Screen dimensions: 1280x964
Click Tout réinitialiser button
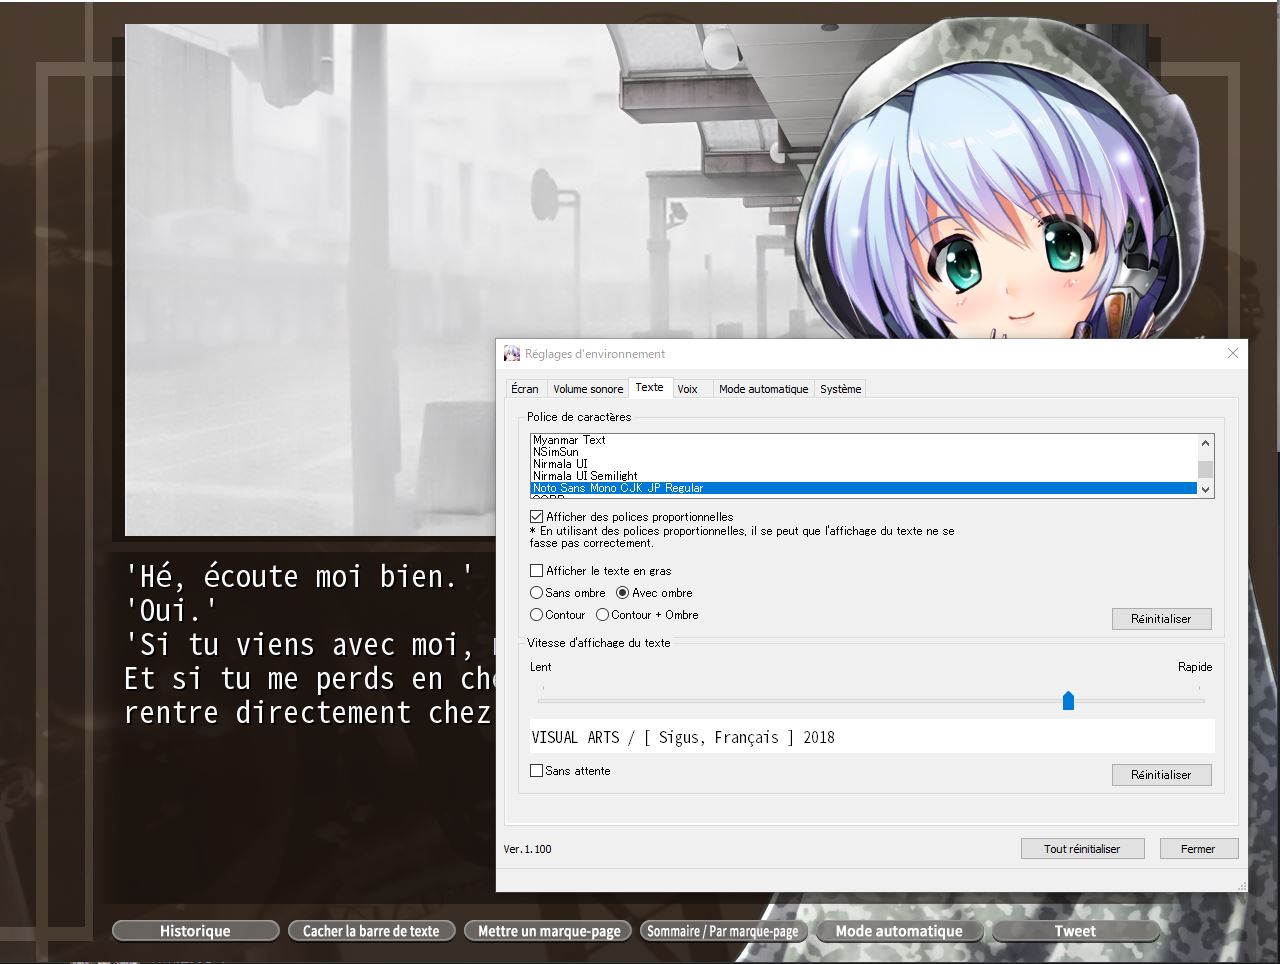tap(1082, 849)
